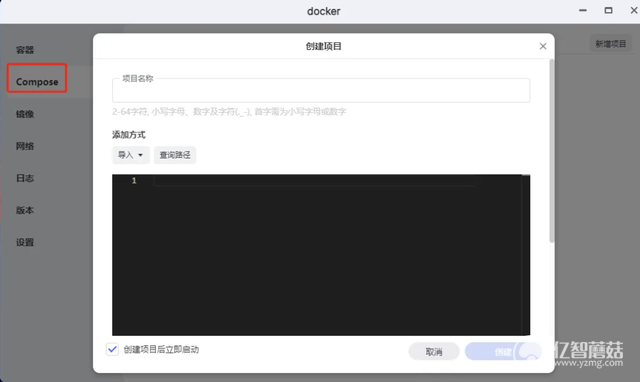Minimize the docker window
This screenshot has height=382, width=640.
point(583,10)
